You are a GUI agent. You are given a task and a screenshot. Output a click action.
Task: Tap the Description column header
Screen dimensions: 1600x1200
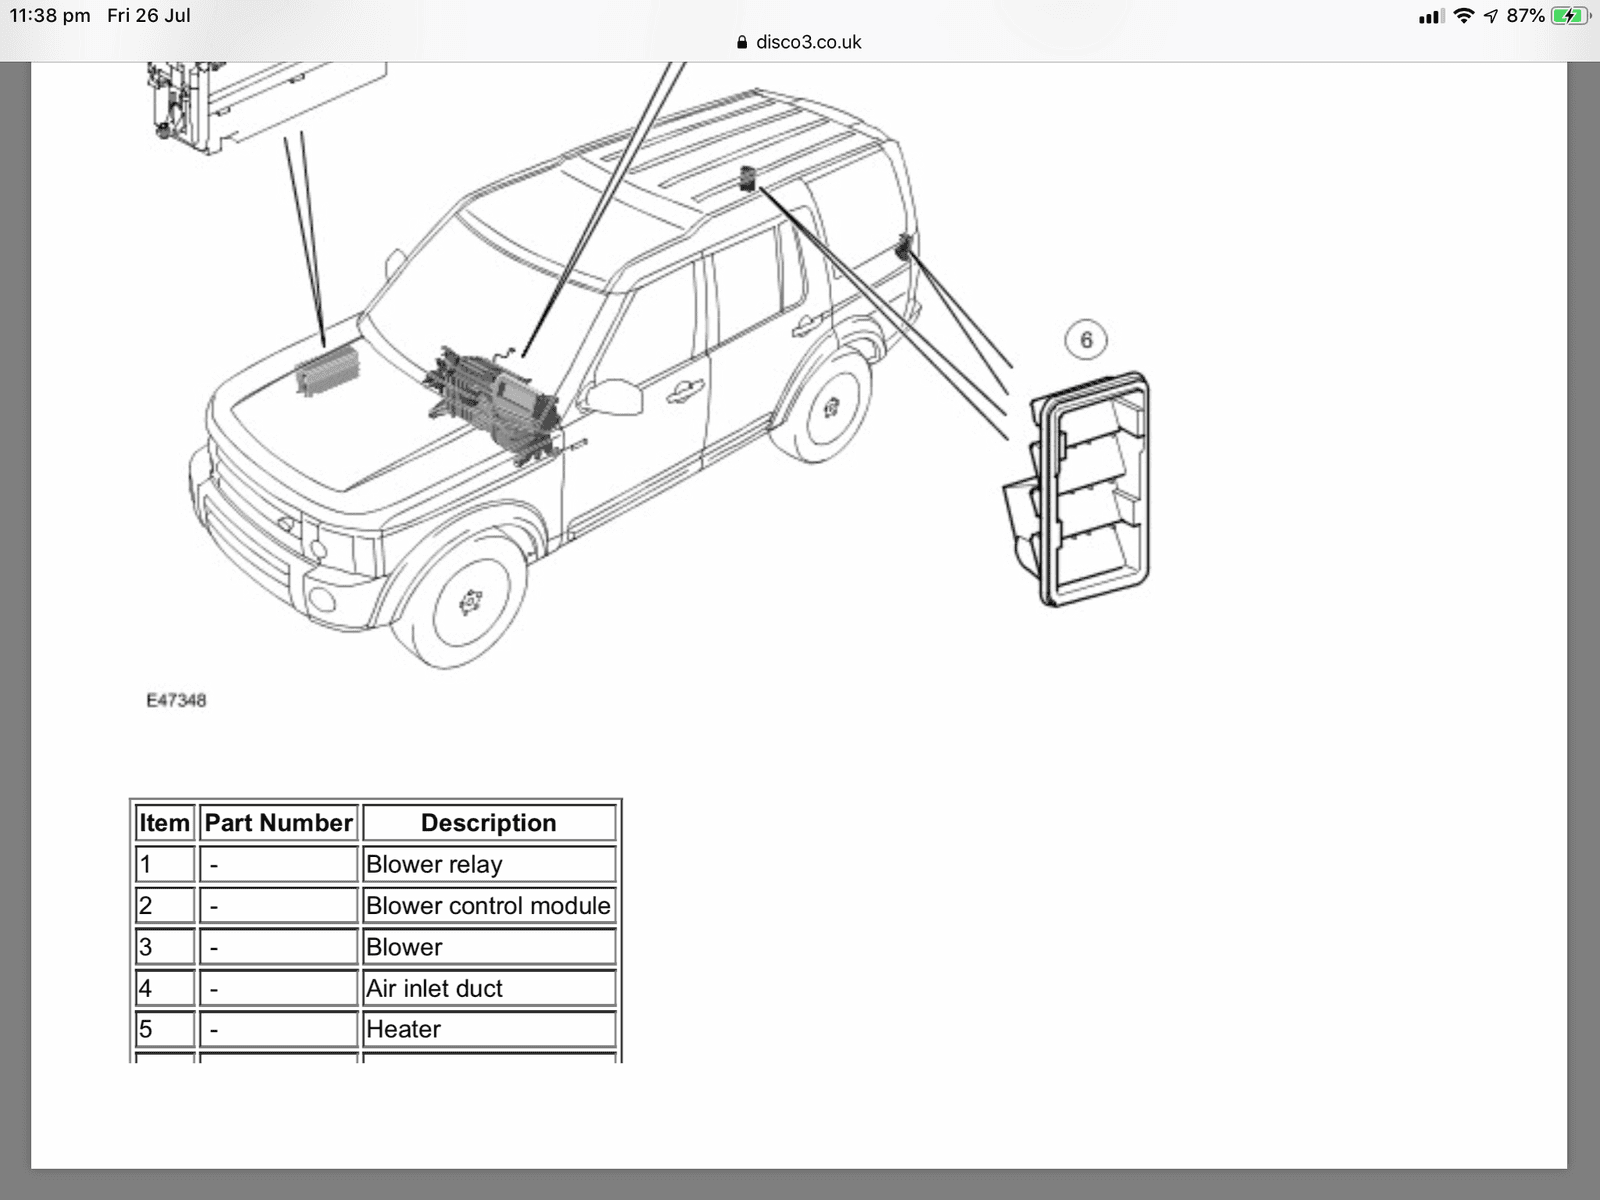pos(488,823)
